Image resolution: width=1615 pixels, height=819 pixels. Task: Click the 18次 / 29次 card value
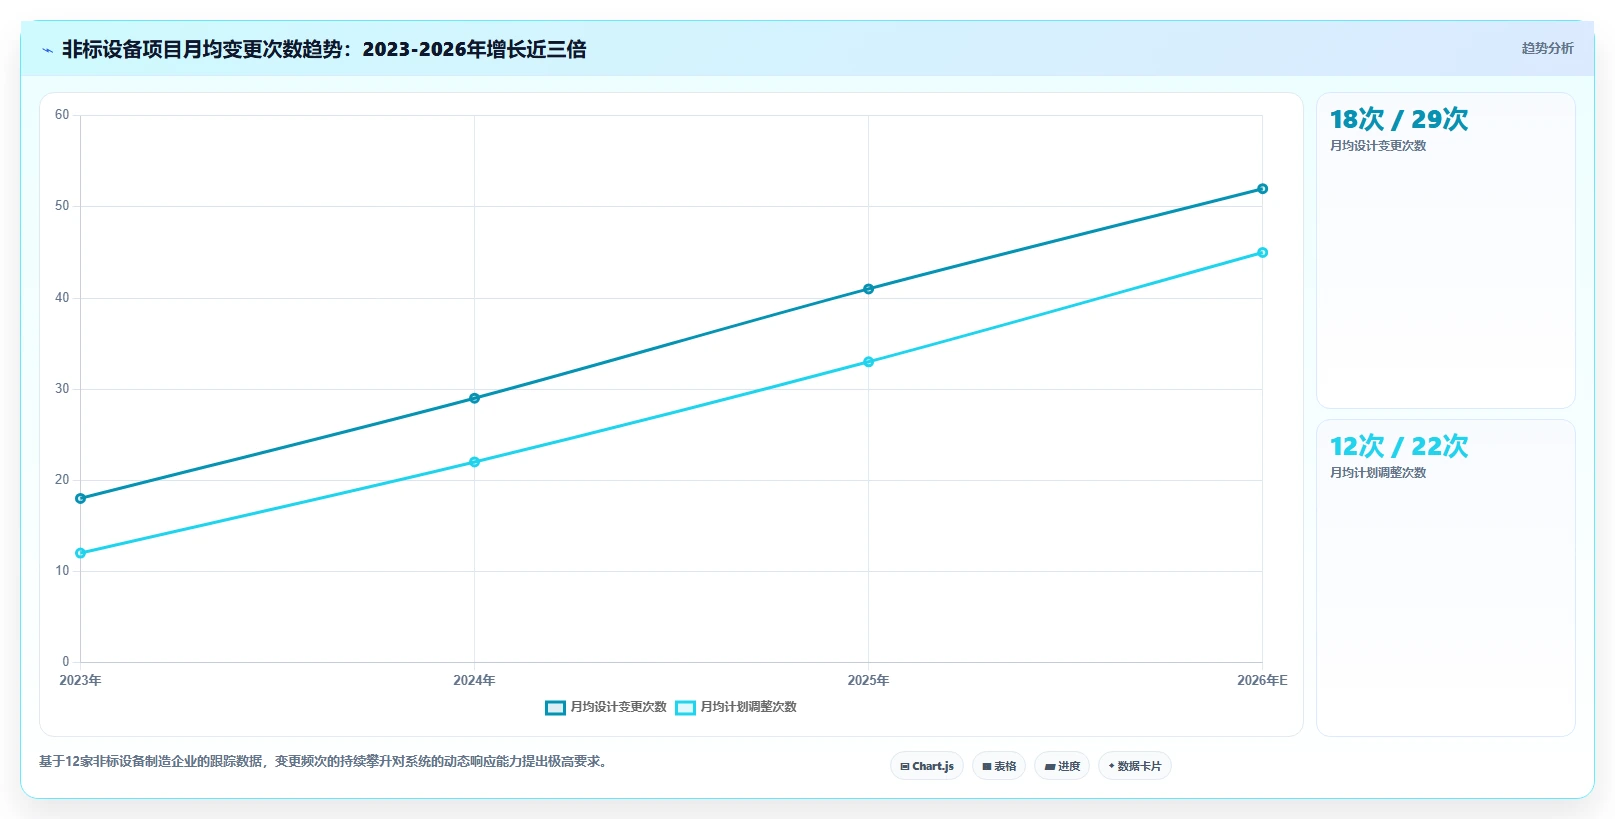(1399, 119)
